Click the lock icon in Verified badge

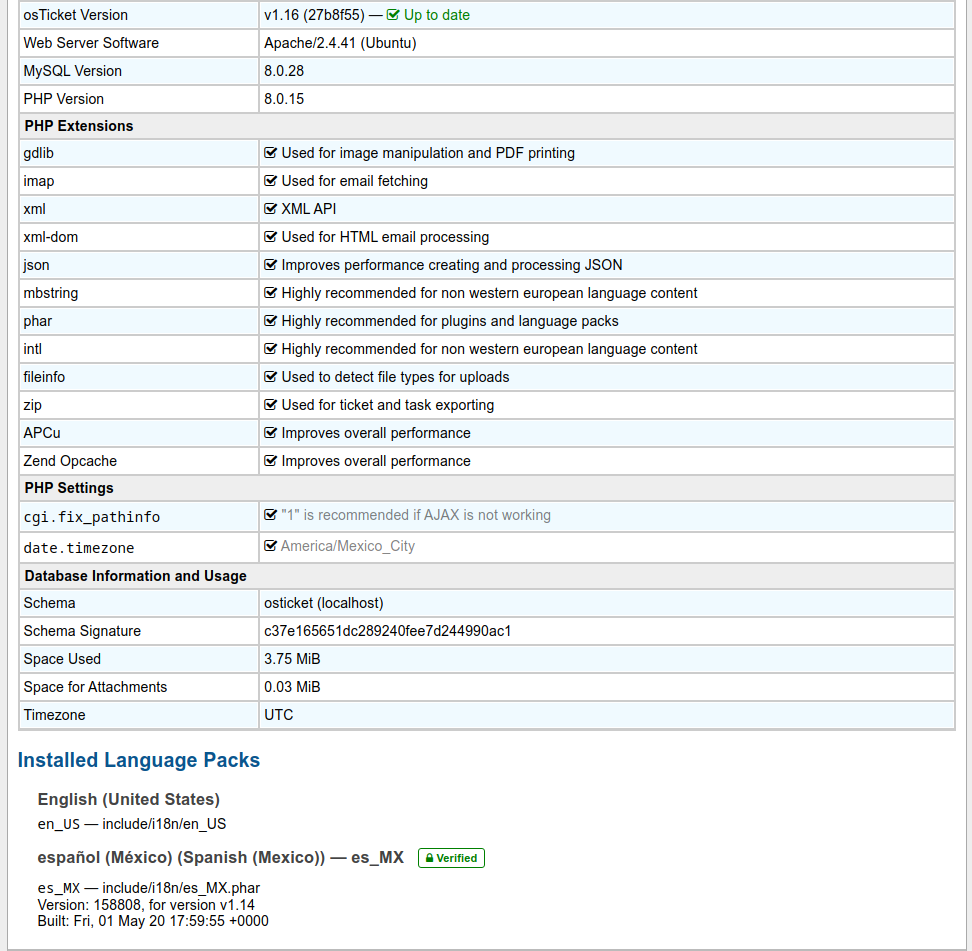[429, 858]
